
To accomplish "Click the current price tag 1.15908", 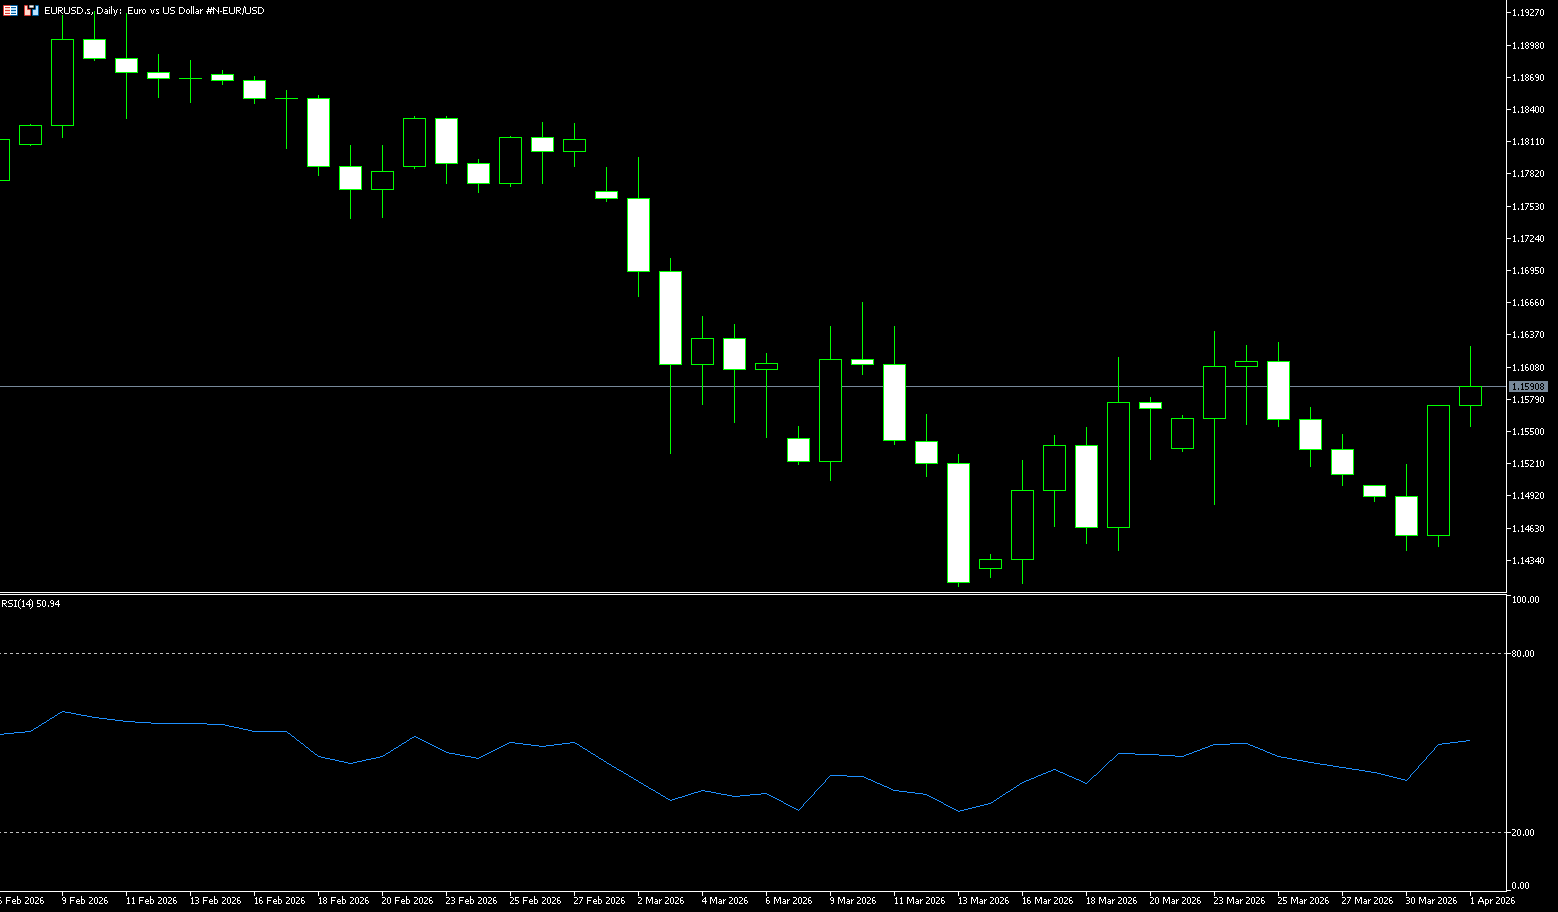I will pyautogui.click(x=1528, y=386).
